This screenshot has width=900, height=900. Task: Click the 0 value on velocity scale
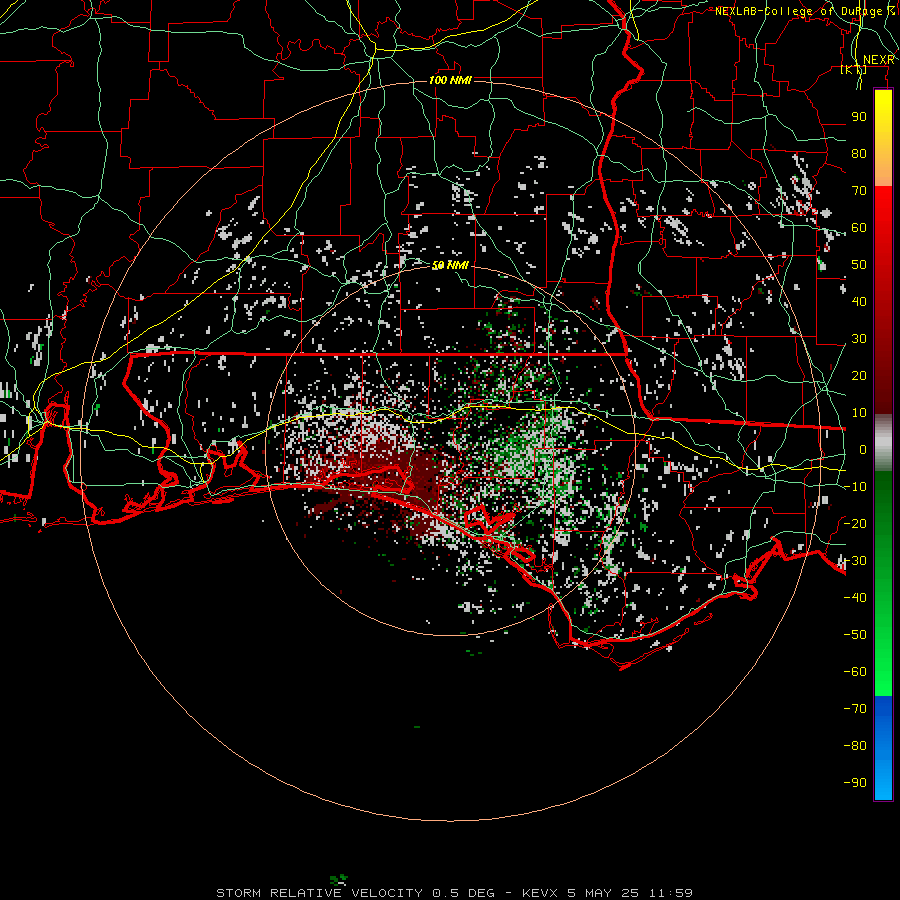click(x=863, y=449)
